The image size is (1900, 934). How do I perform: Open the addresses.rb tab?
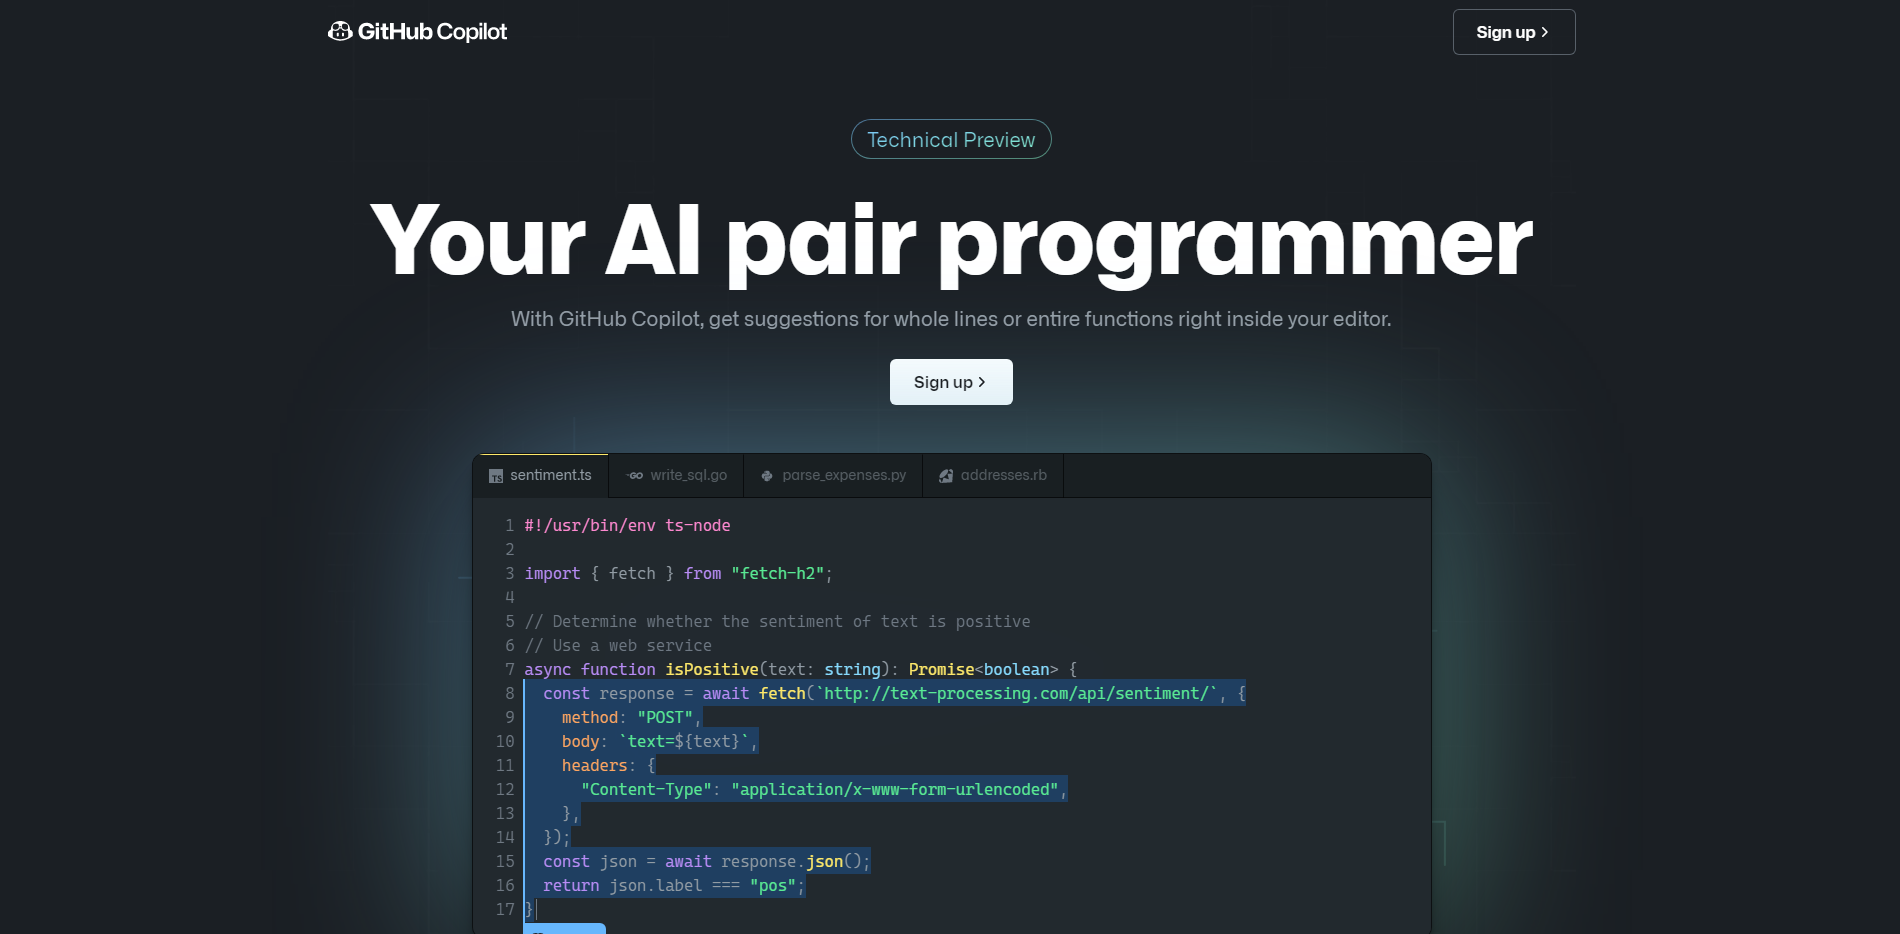pos(993,475)
